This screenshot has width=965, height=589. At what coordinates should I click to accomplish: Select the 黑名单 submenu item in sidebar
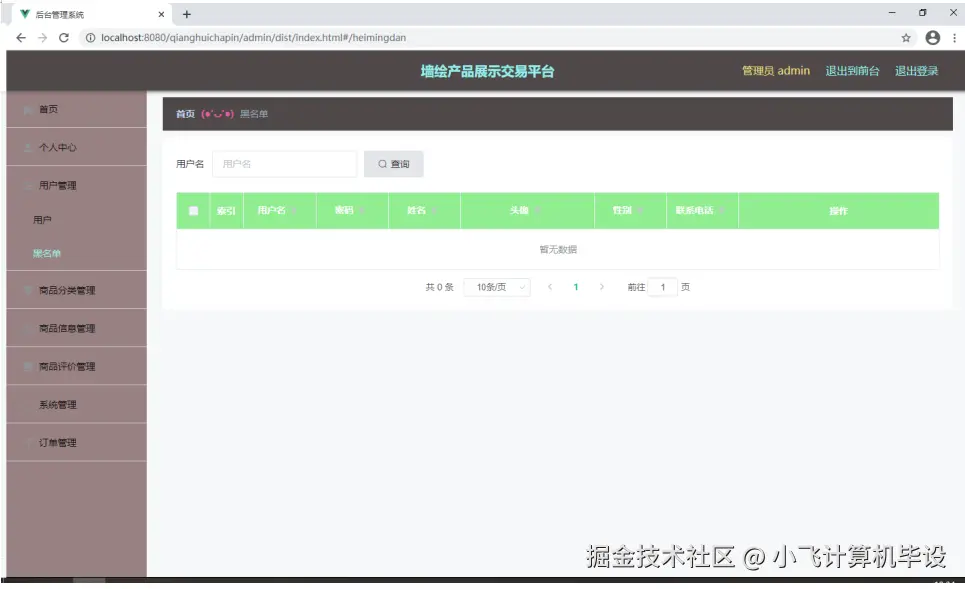pyautogui.click(x=76, y=254)
